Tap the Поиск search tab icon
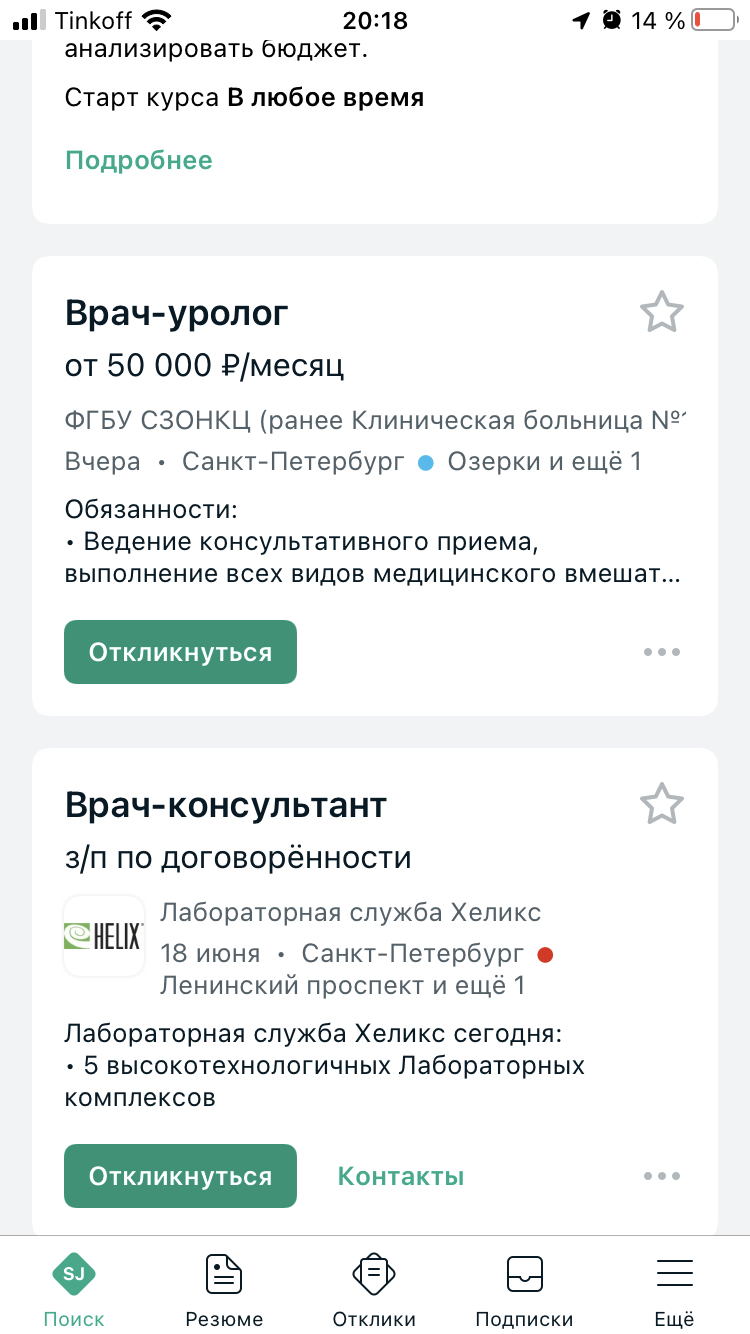 coord(74,1274)
